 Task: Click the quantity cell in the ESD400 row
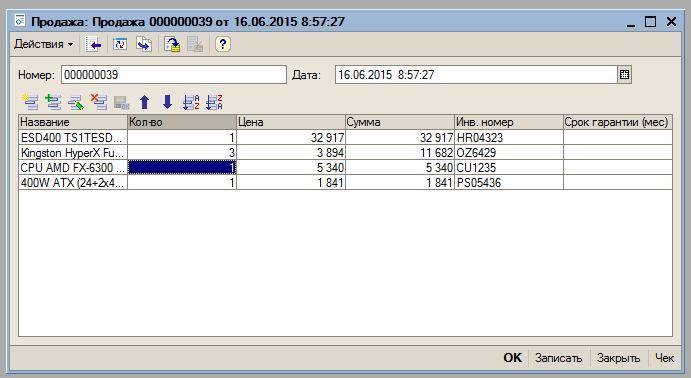182,137
